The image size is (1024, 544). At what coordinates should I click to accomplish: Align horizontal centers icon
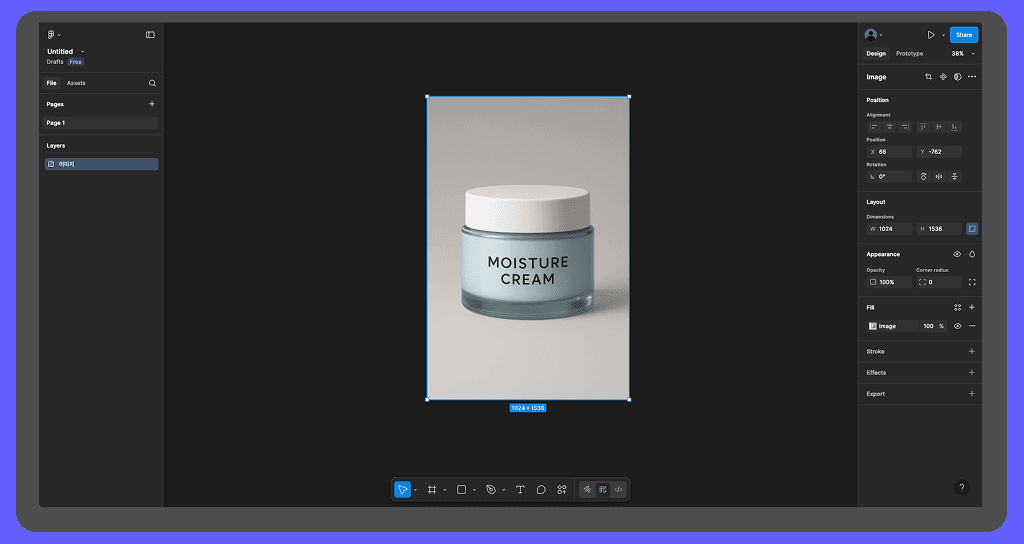point(889,127)
